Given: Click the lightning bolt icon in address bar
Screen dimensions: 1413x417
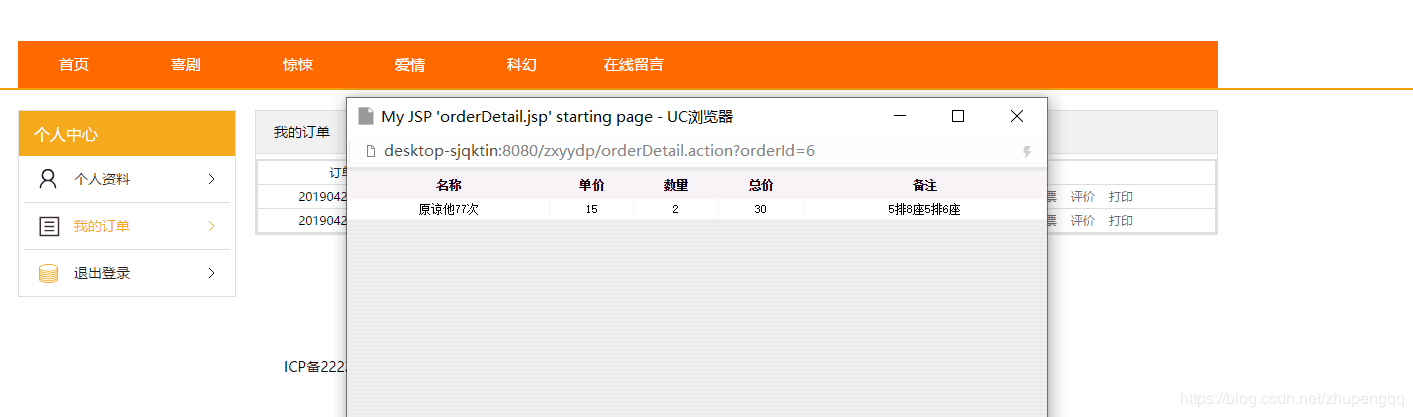Looking at the screenshot, I should (1026, 152).
